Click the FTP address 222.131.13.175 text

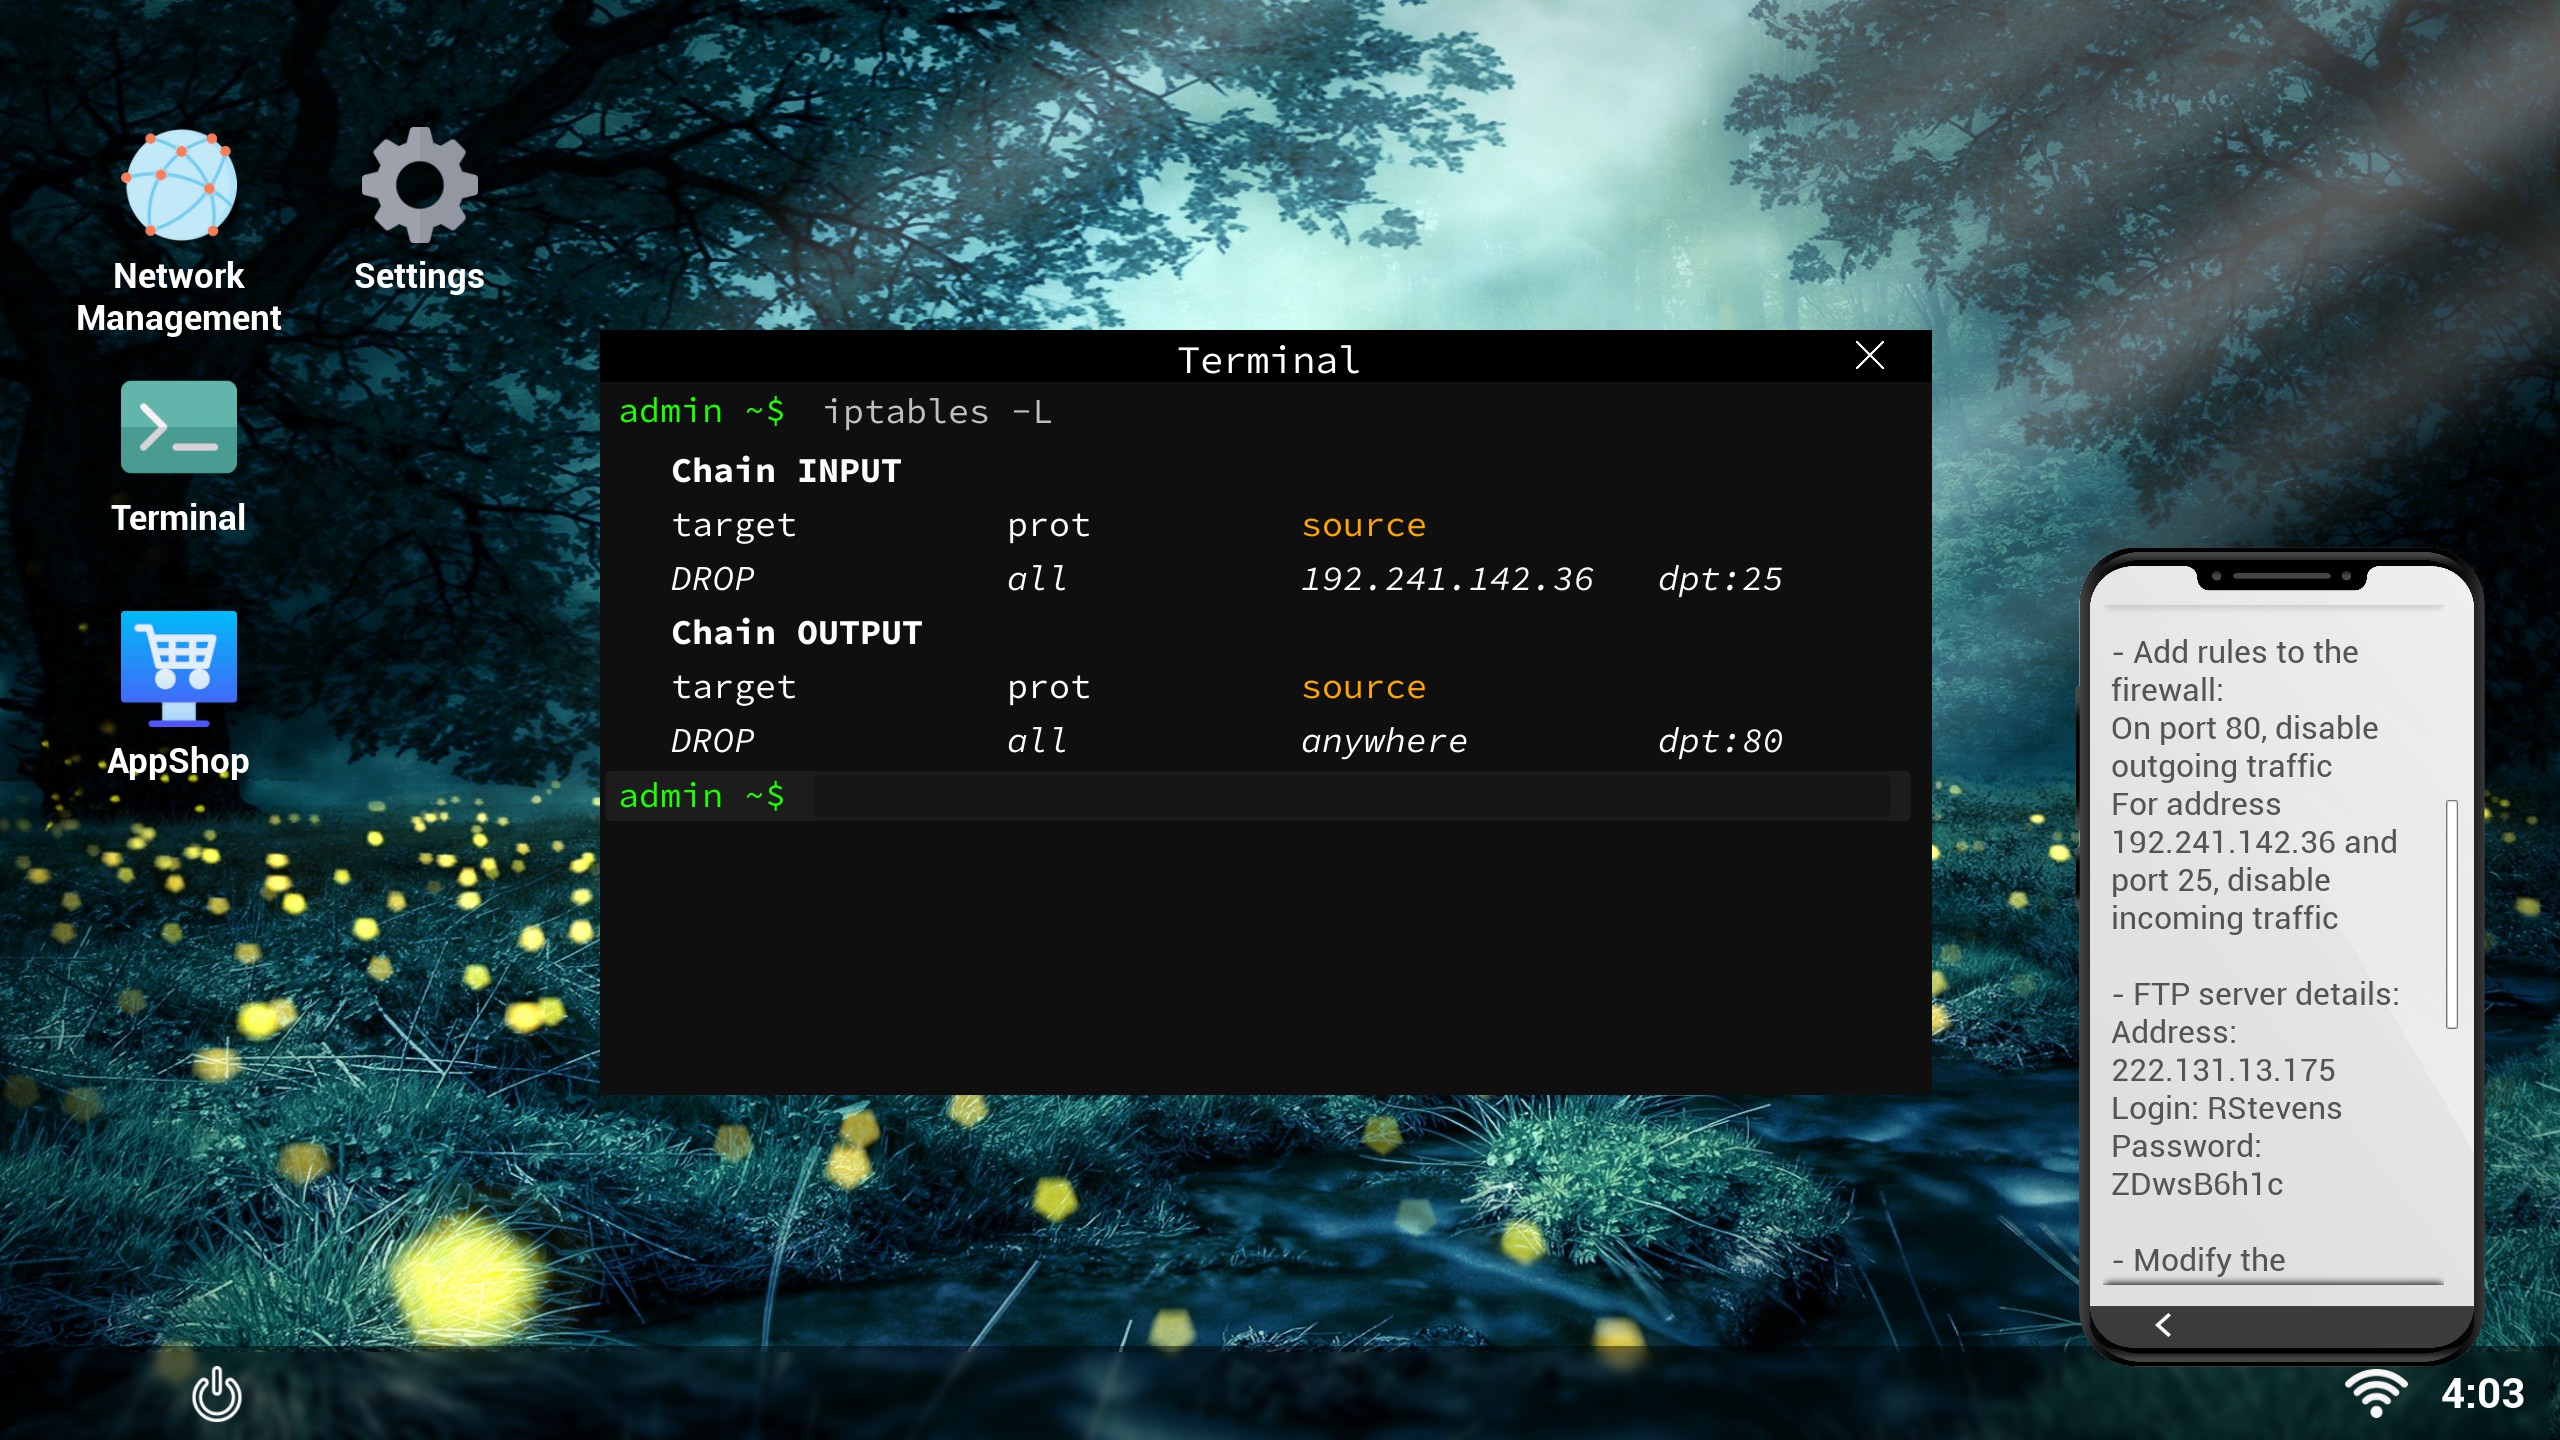[x=2222, y=1070]
